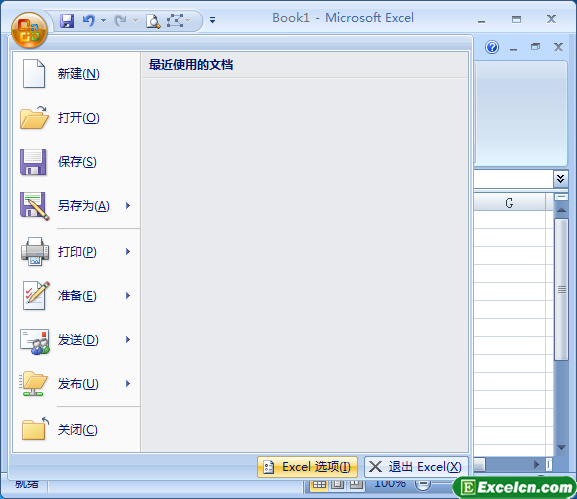Click the Save icon in Quick Access Toolbar
The height and width of the screenshot is (499, 577).
67,21
